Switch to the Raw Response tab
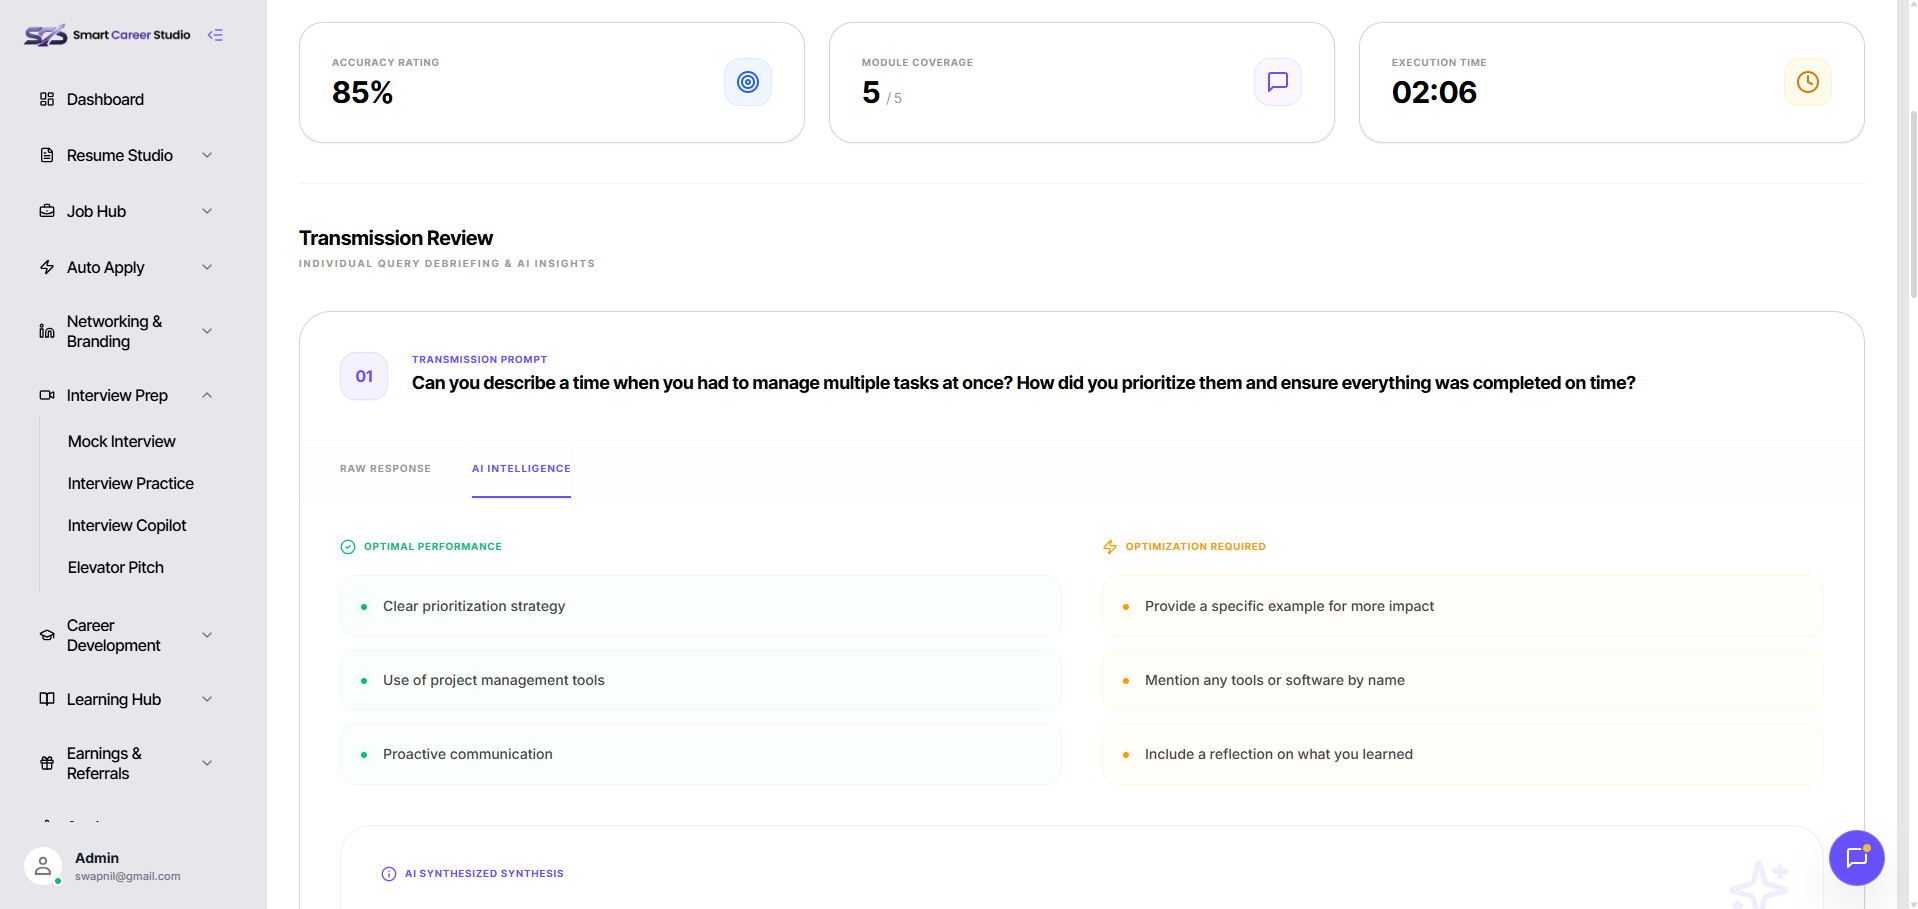 [x=385, y=469]
